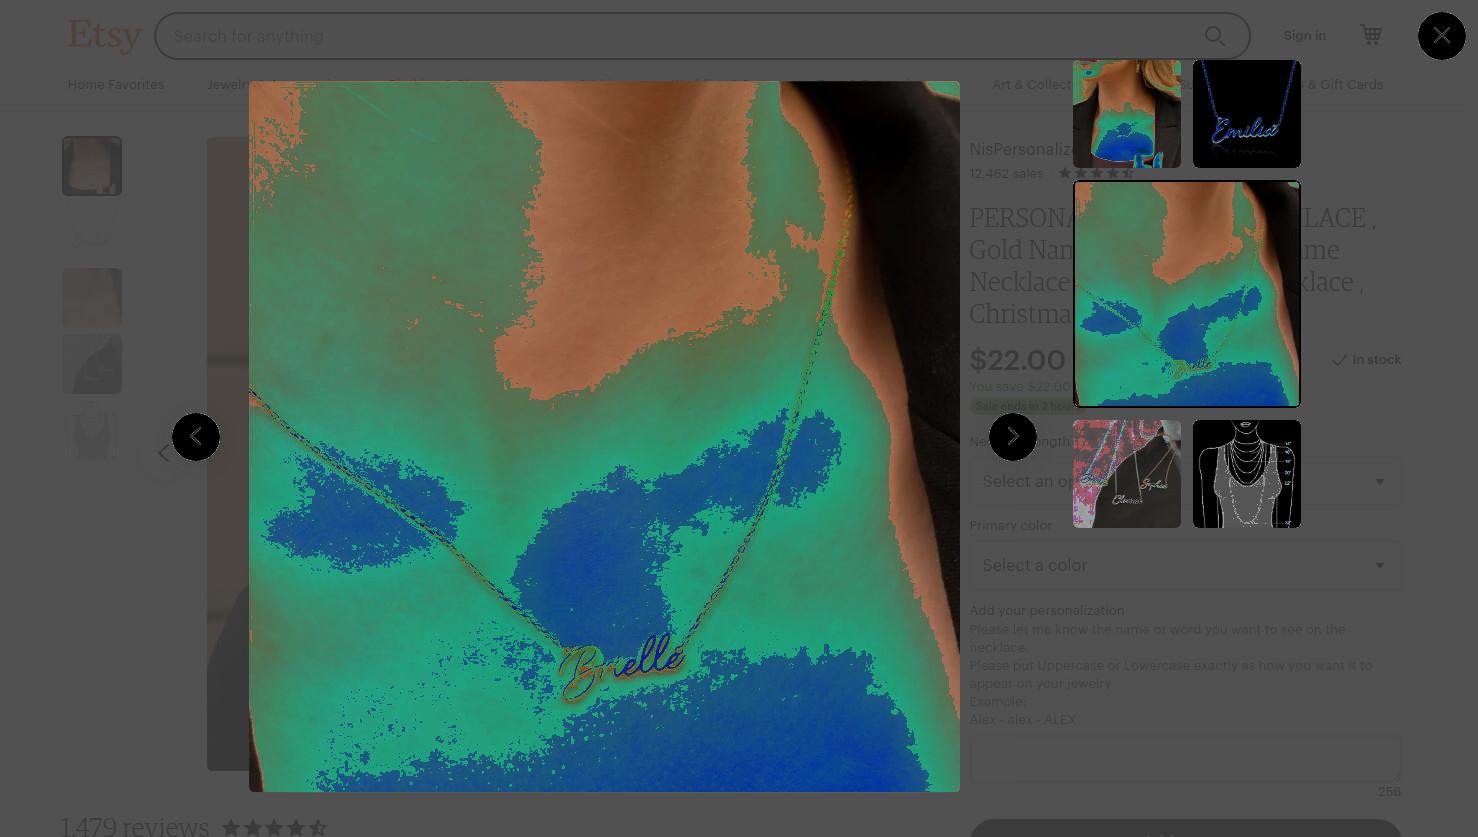Screen dimensions: 1478x837
Task: Select the multiple name necklaces thumbnail
Action: point(1127,474)
